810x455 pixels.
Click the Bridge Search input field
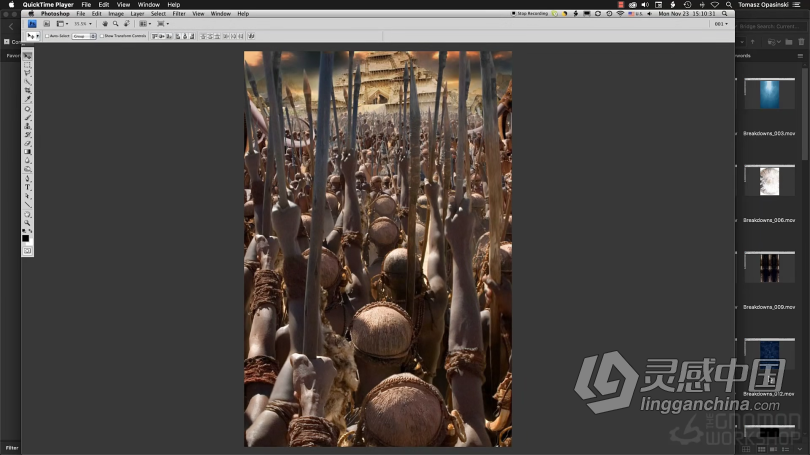[x=769, y=26]
